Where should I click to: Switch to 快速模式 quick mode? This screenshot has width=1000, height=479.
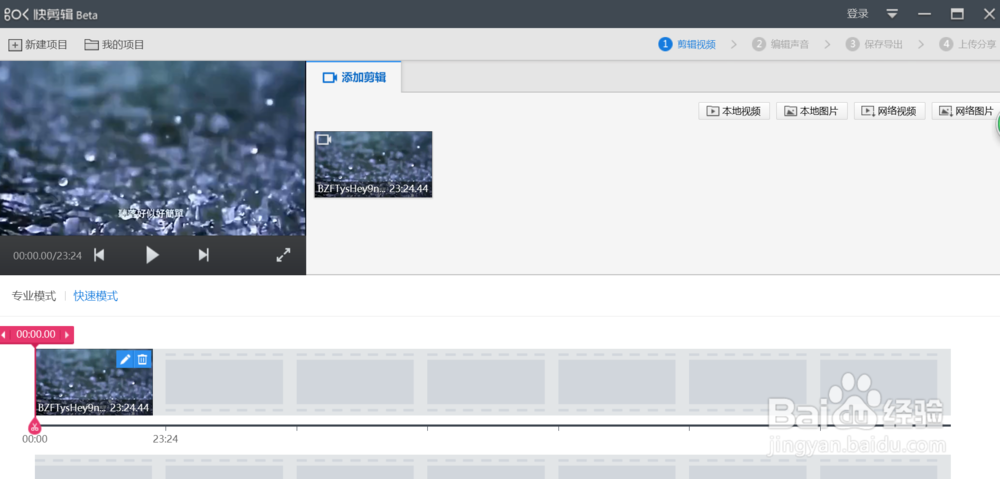click(96, 296)
